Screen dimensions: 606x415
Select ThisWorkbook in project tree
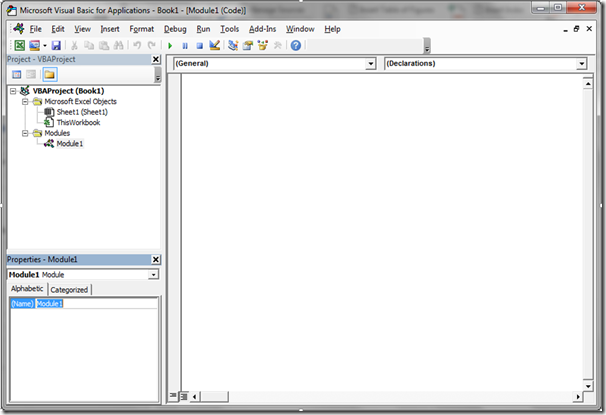(78, 122)
